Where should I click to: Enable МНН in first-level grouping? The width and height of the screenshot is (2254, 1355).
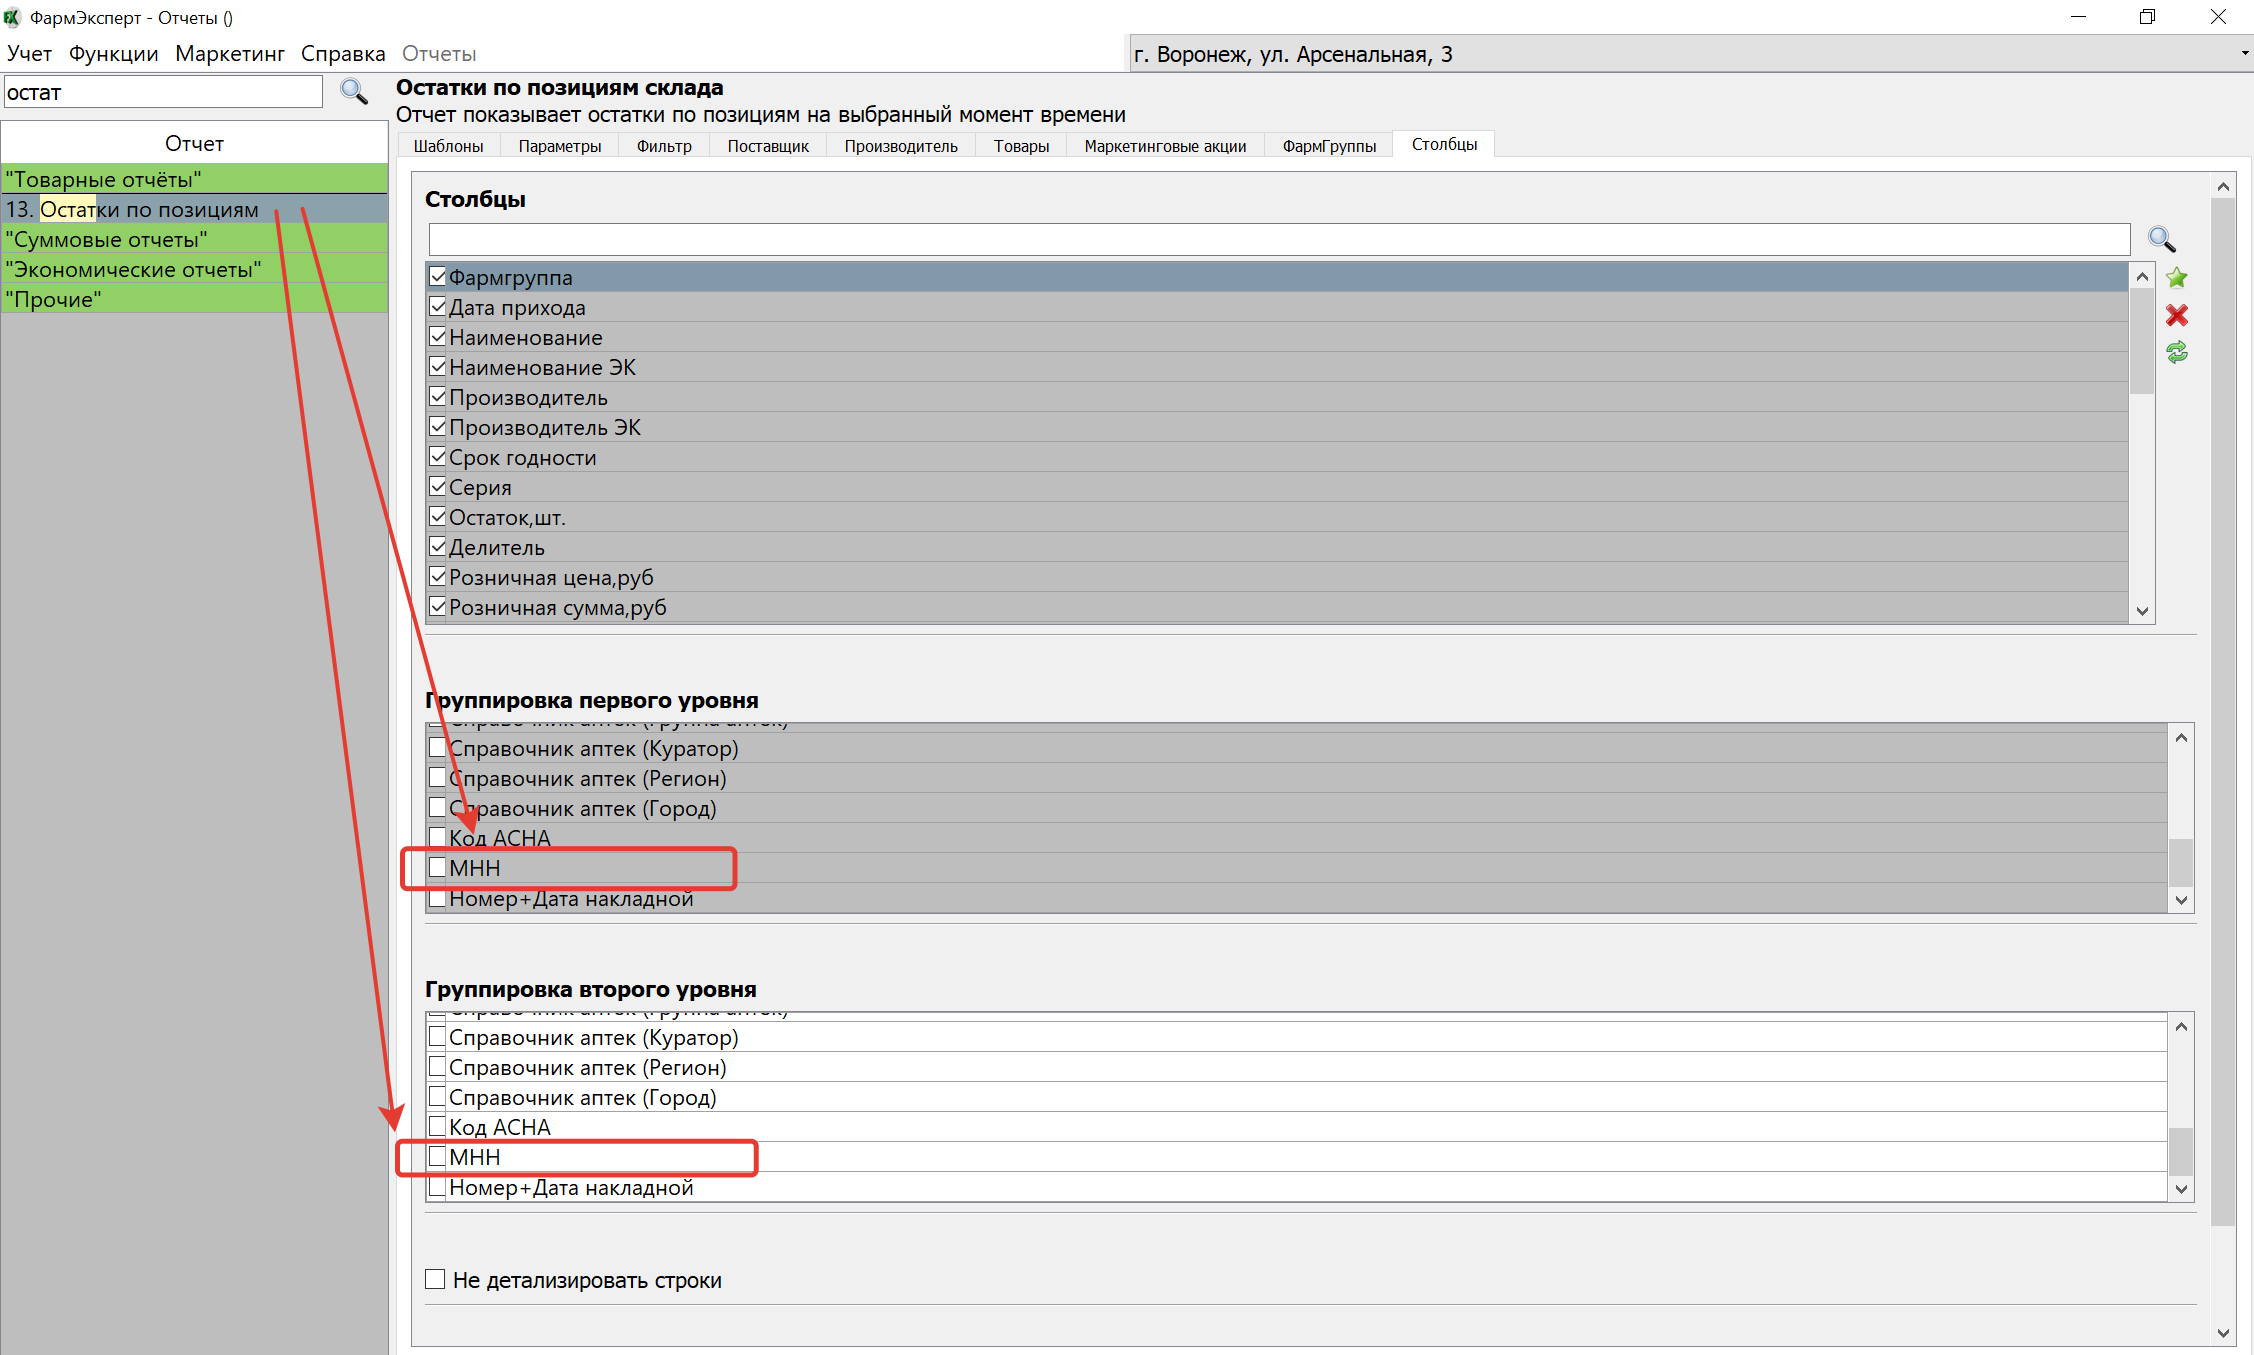click(437, 867)
